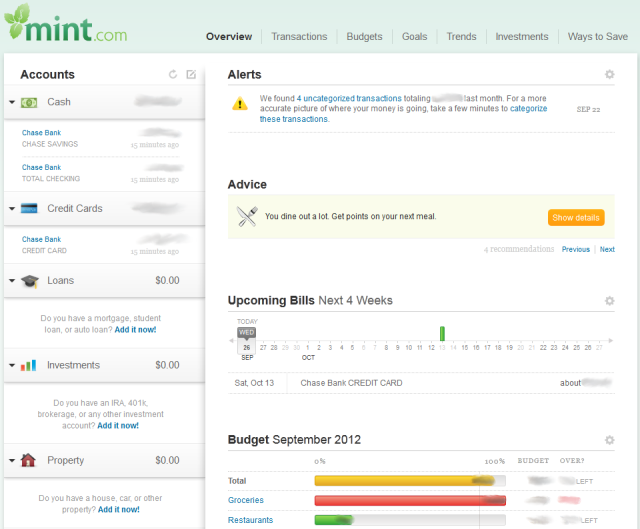The height and width of the screenshot is (529, 640).
Task: Open the 4 uncategorized transactions link
Action: pyautogui.click(x=349, y=98)
